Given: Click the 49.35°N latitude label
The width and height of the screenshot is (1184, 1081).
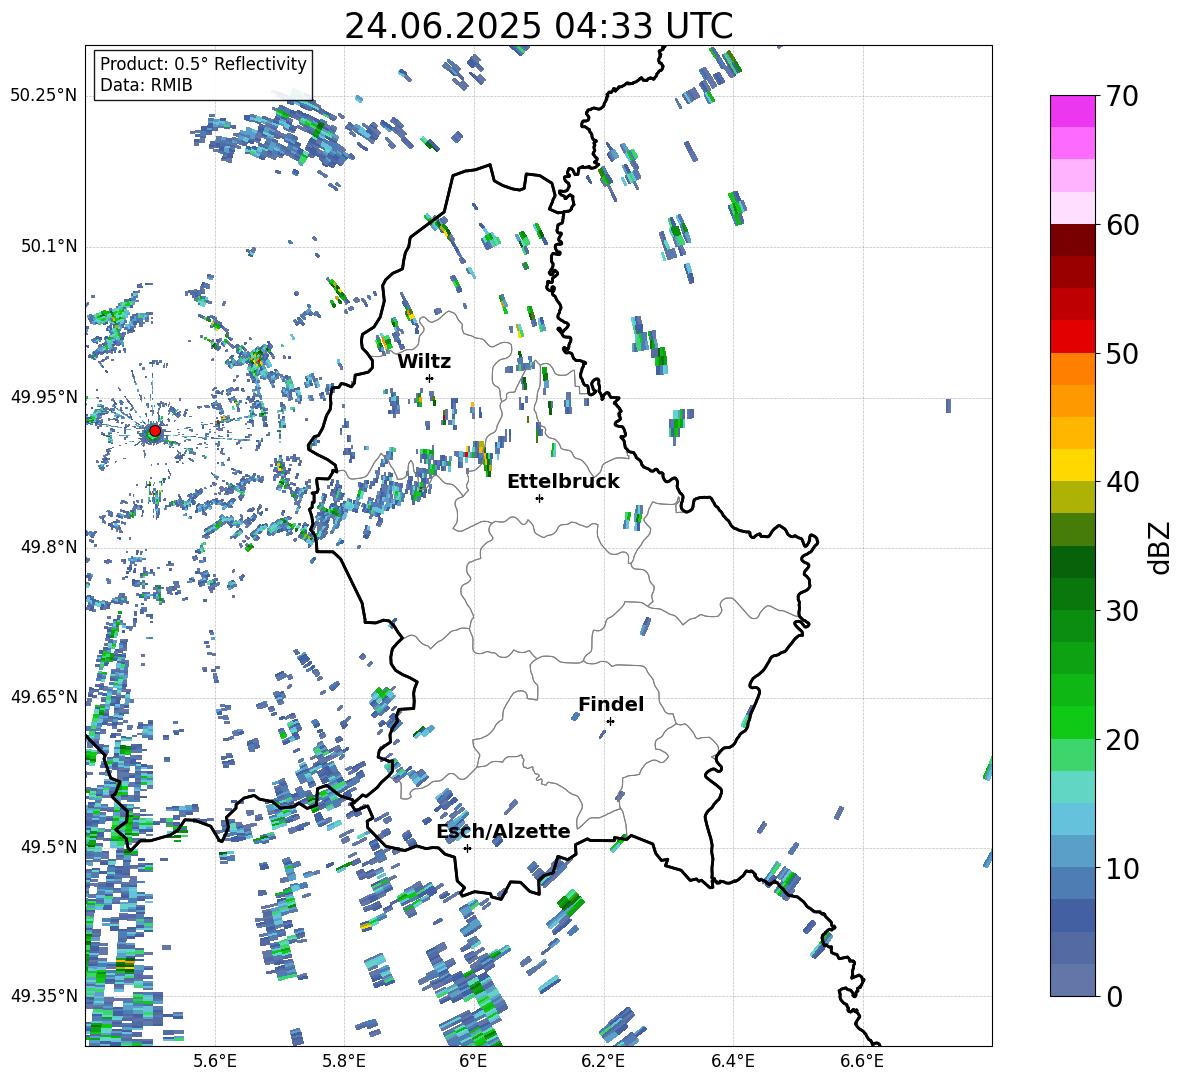Looking at the screenshot, I should coord(44,996).
